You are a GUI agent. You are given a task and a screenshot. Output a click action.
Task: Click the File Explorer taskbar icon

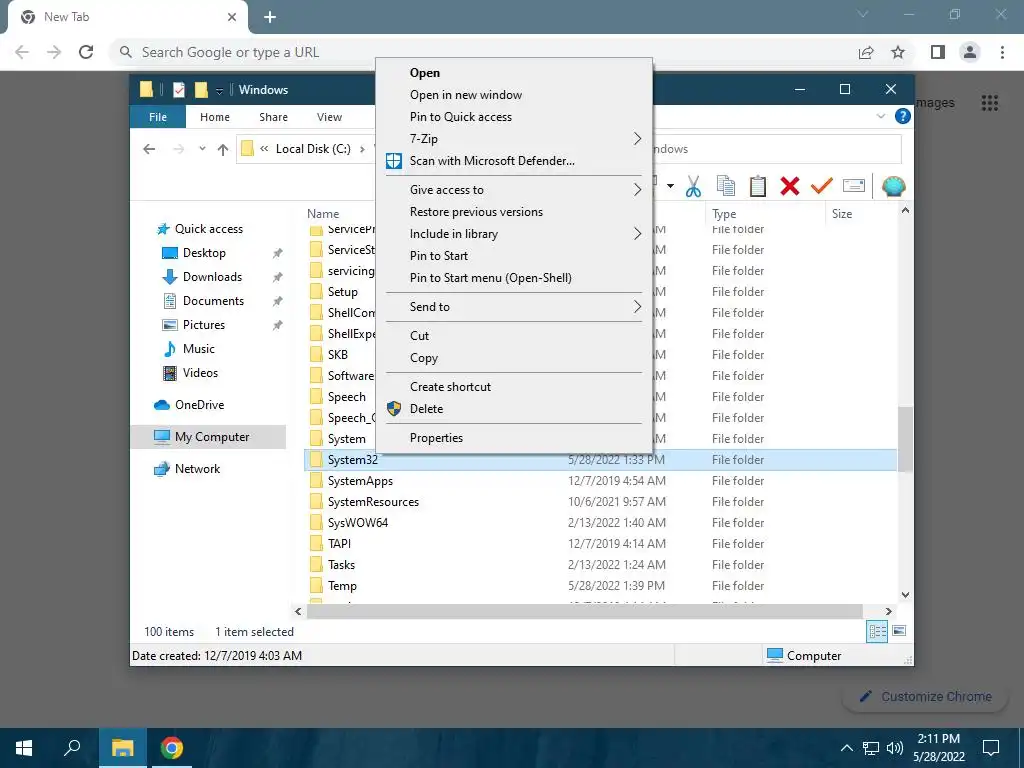point(122,748)
